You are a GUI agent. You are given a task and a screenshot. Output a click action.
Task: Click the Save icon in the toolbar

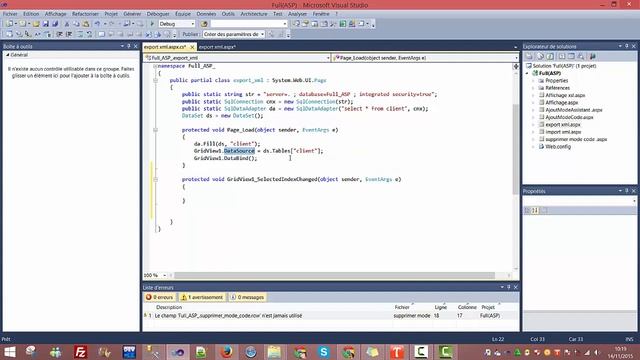click(x=45, y=24)
